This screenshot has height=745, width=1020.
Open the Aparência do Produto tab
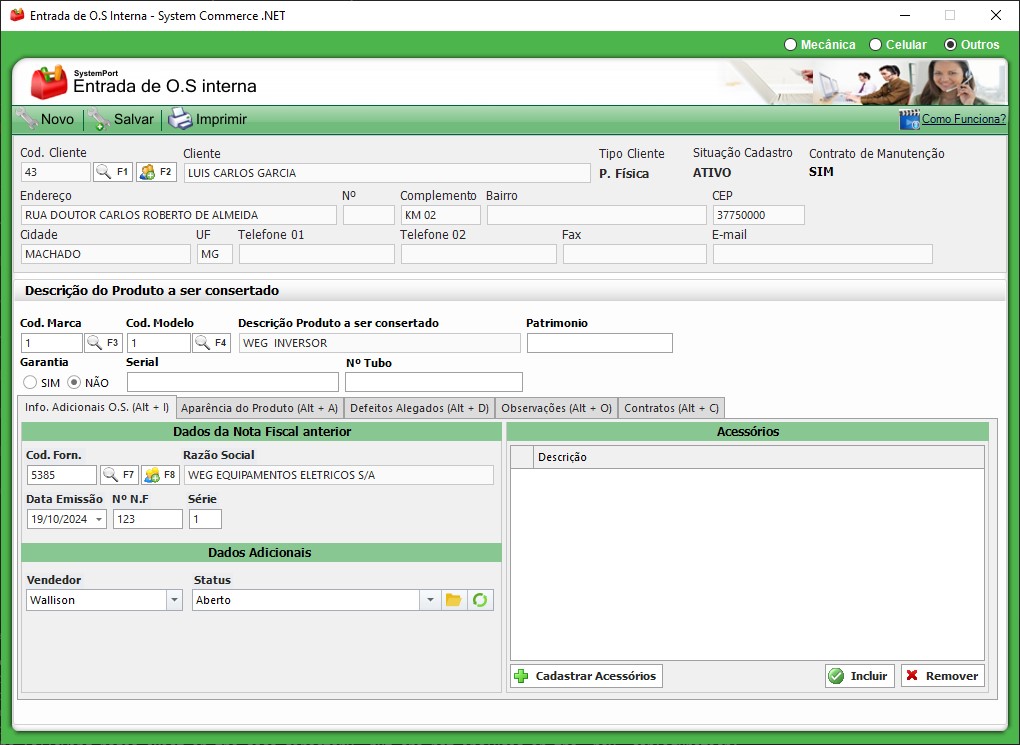259,408
